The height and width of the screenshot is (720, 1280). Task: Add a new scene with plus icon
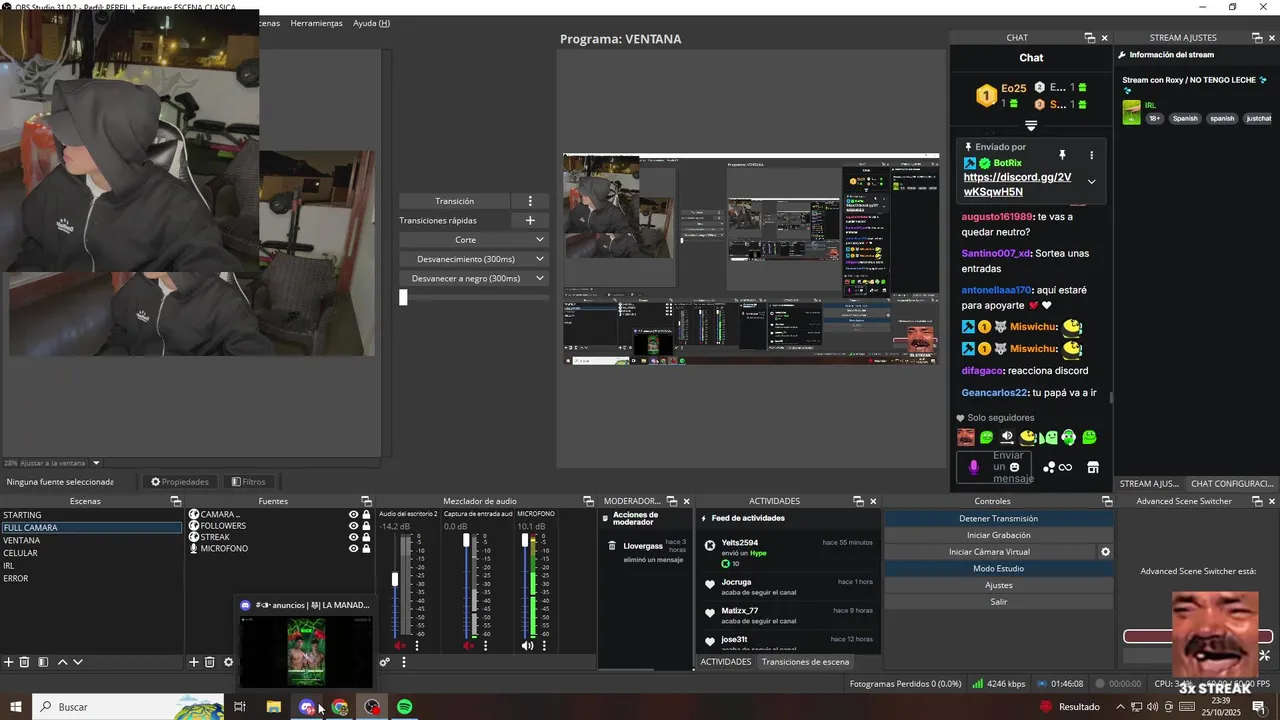click(x=9, y=662)
